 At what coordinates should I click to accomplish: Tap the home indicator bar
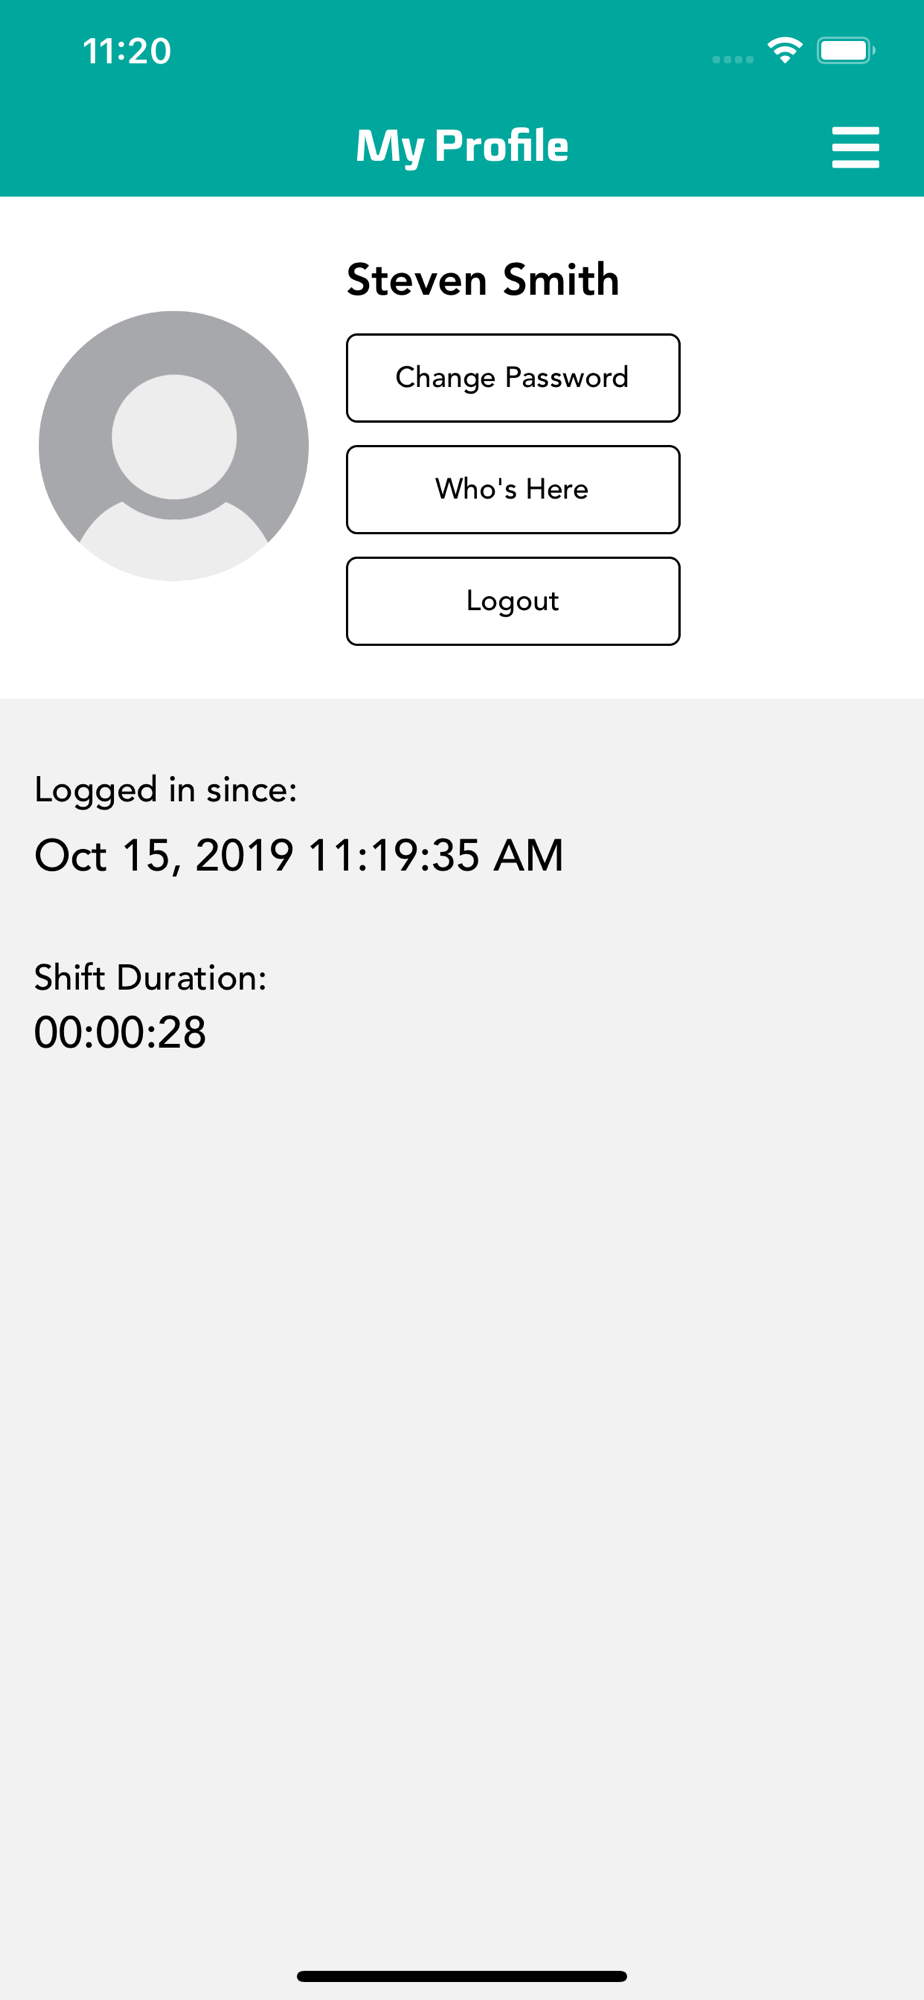(x=462, y=1976)
